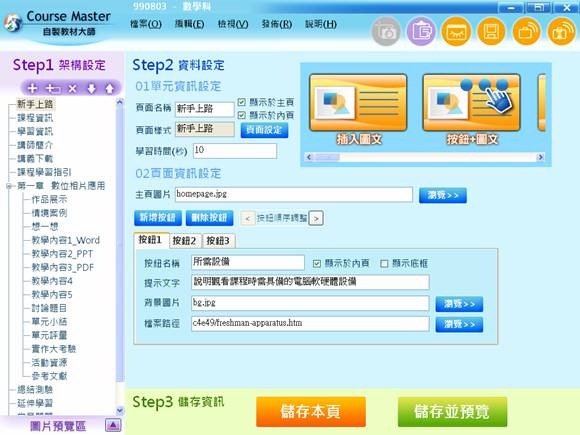Viewport: 580px width, 435px height.
Task: Click the 主頁圖片 homepage.jpg field
Action: (294, 195)
